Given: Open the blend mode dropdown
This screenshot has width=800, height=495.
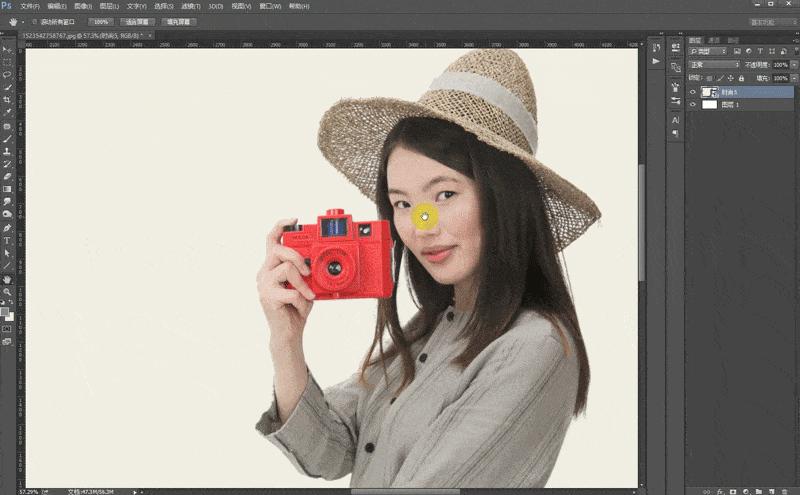Looking at the screenshot, I should (714, 64).
